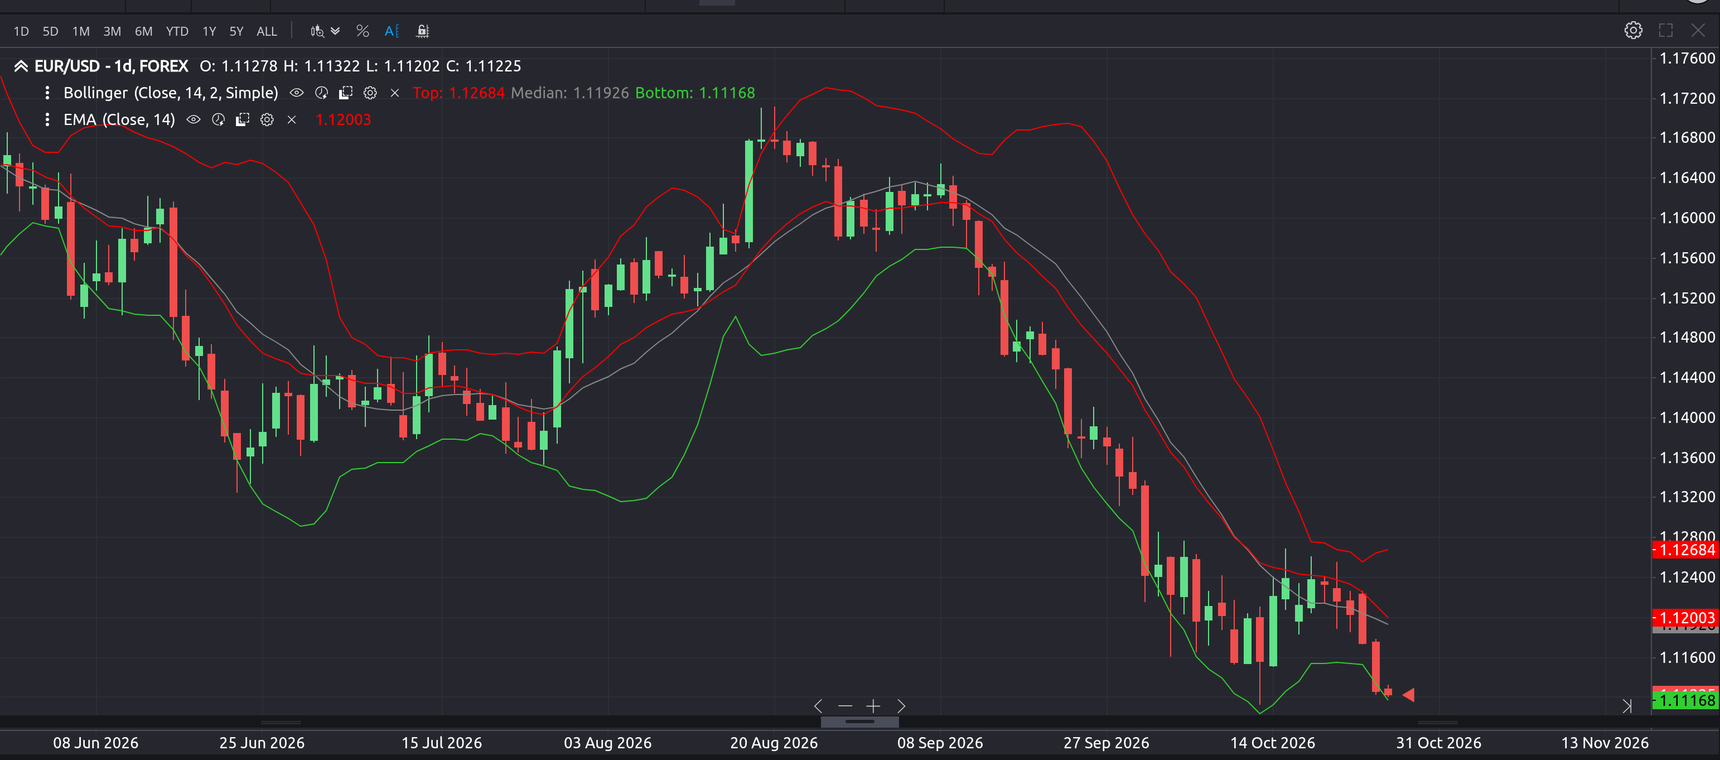Toggle the auto scale 'A' button

pyautogui.click(x=392, y=31)
